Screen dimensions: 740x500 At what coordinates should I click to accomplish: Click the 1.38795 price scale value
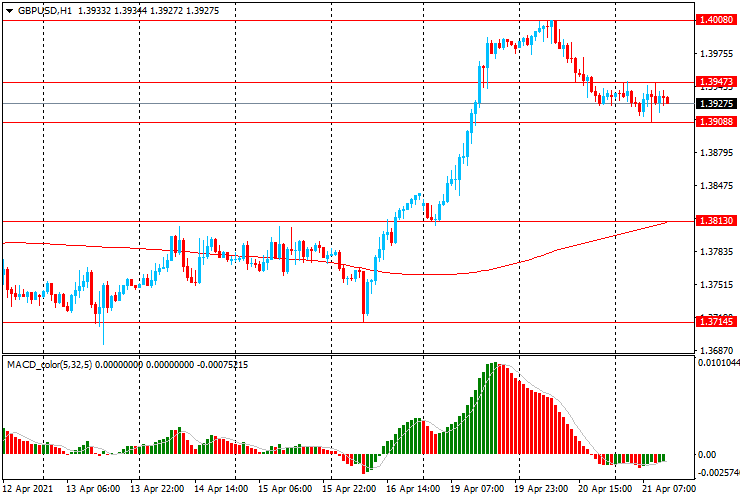[x=717, y=153]
